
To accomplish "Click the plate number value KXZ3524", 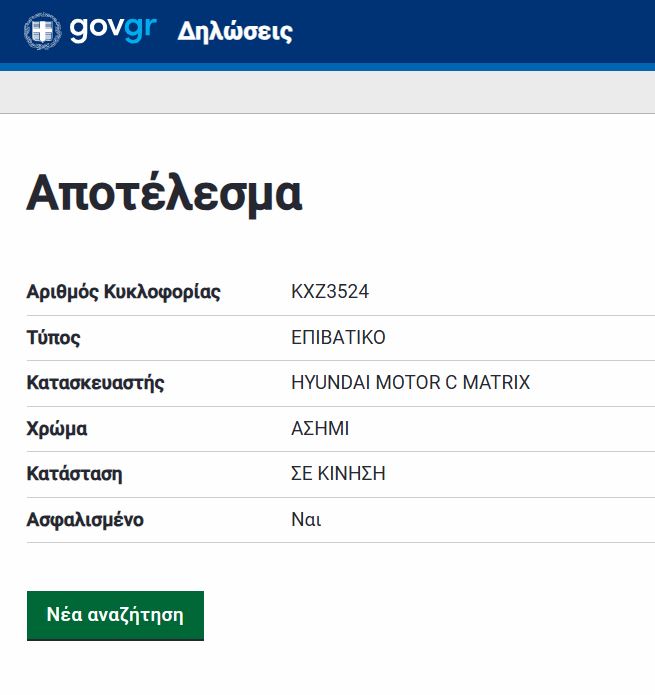I will (330, 292).
